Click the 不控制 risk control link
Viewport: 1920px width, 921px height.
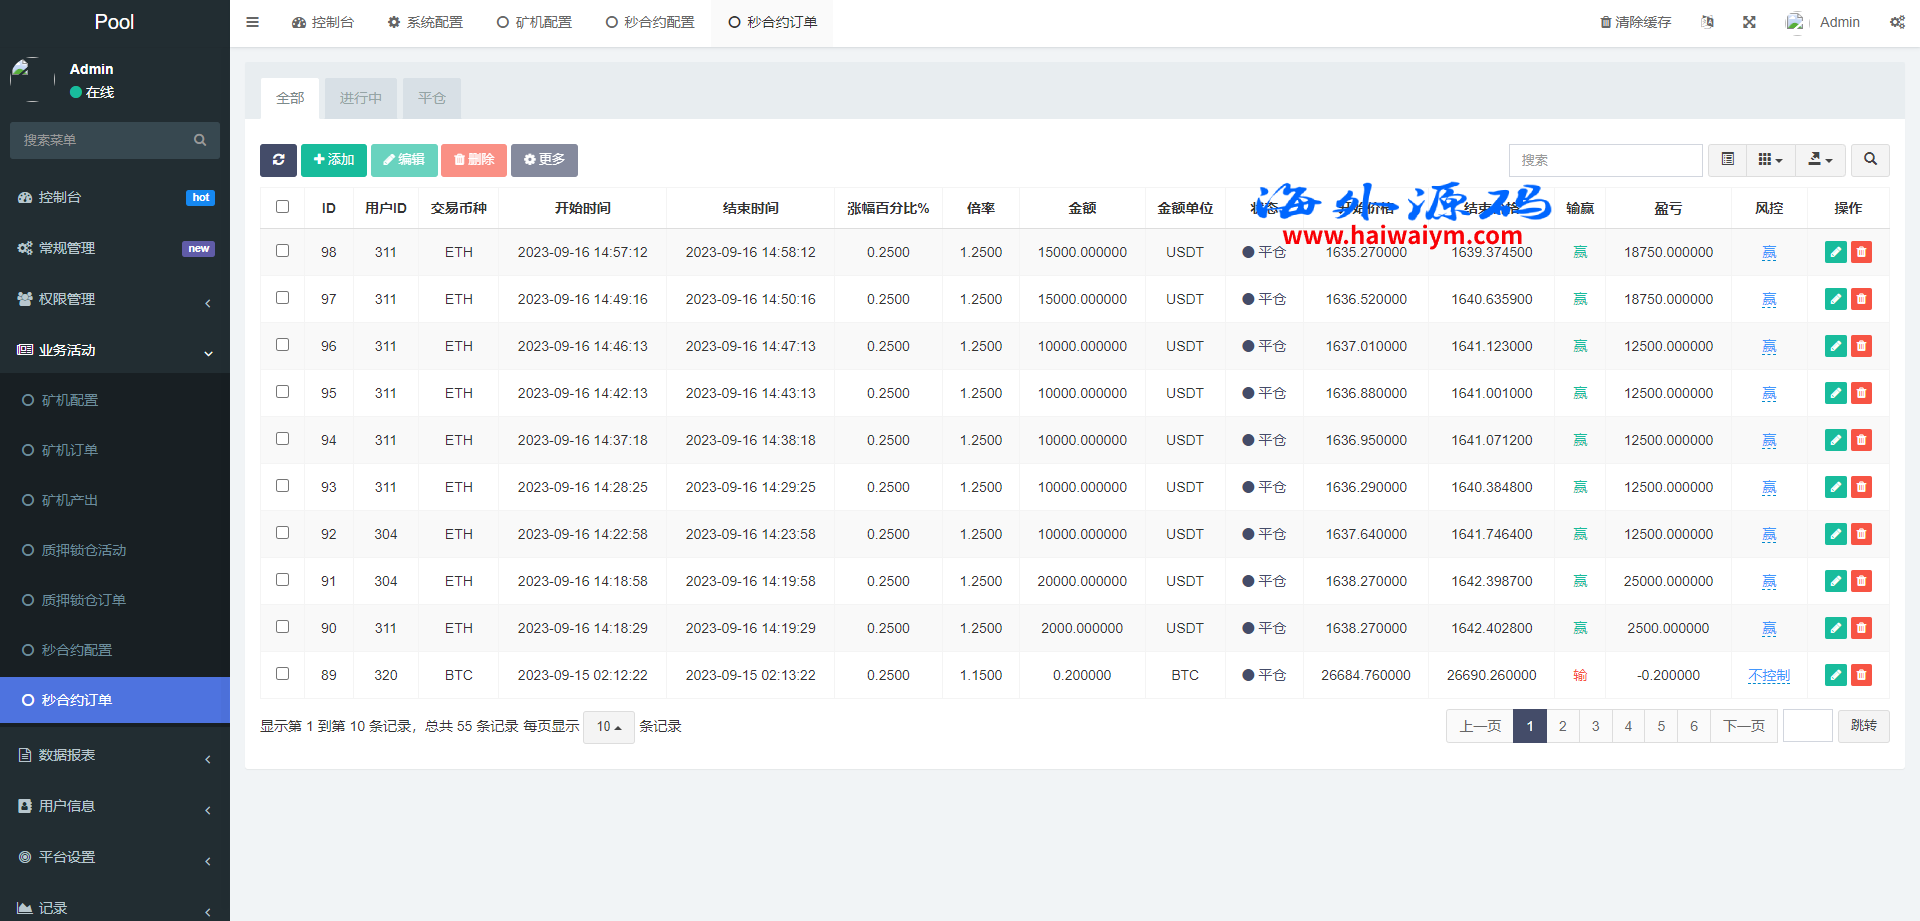1768,675
